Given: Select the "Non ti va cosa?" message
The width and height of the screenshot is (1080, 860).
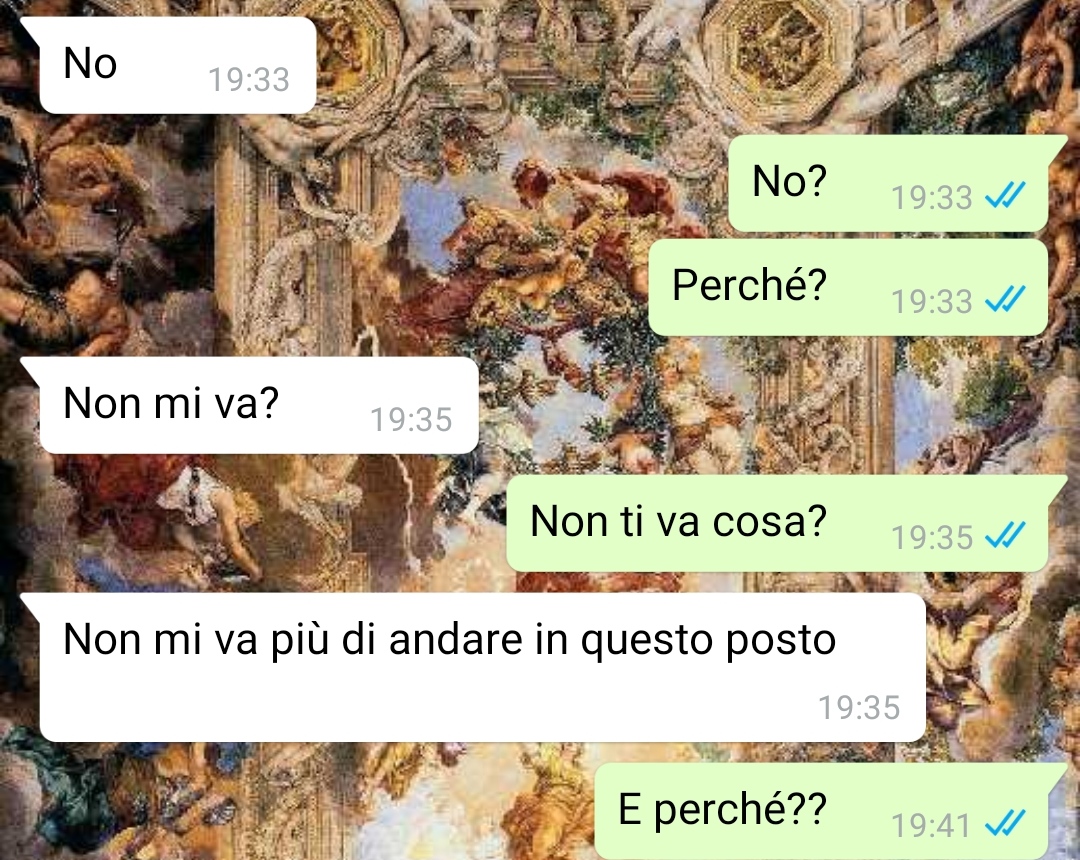Looking at the screenshot, I should point(778,523).
